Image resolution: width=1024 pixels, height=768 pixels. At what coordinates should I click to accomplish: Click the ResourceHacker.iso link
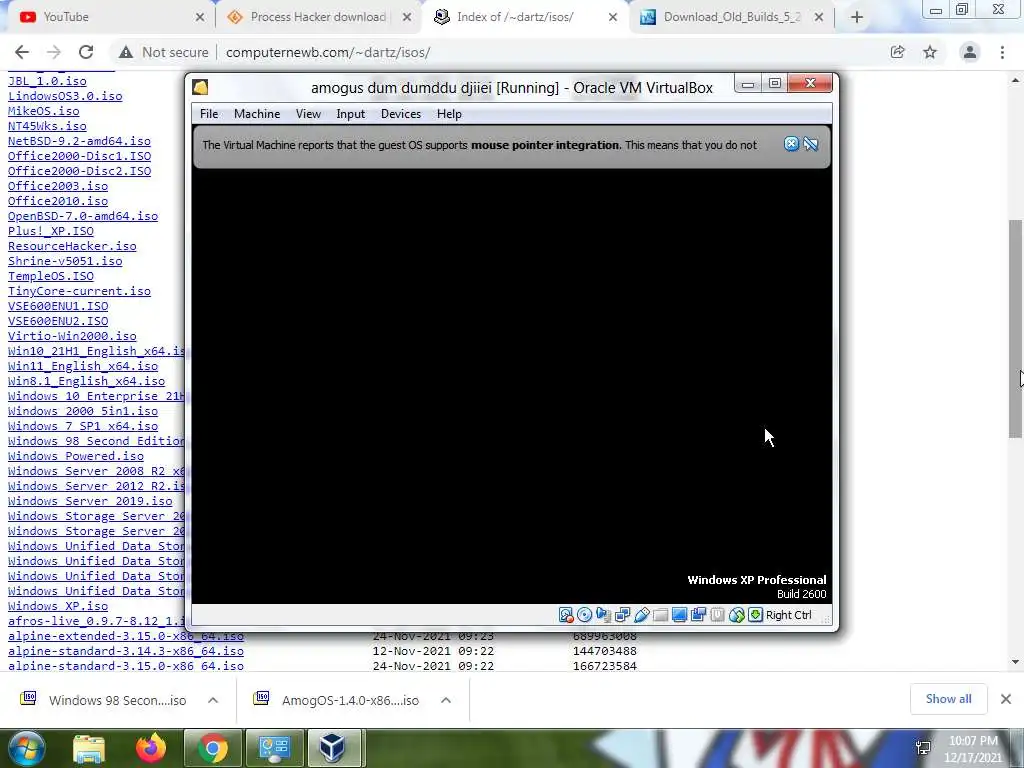coord(72,246)
